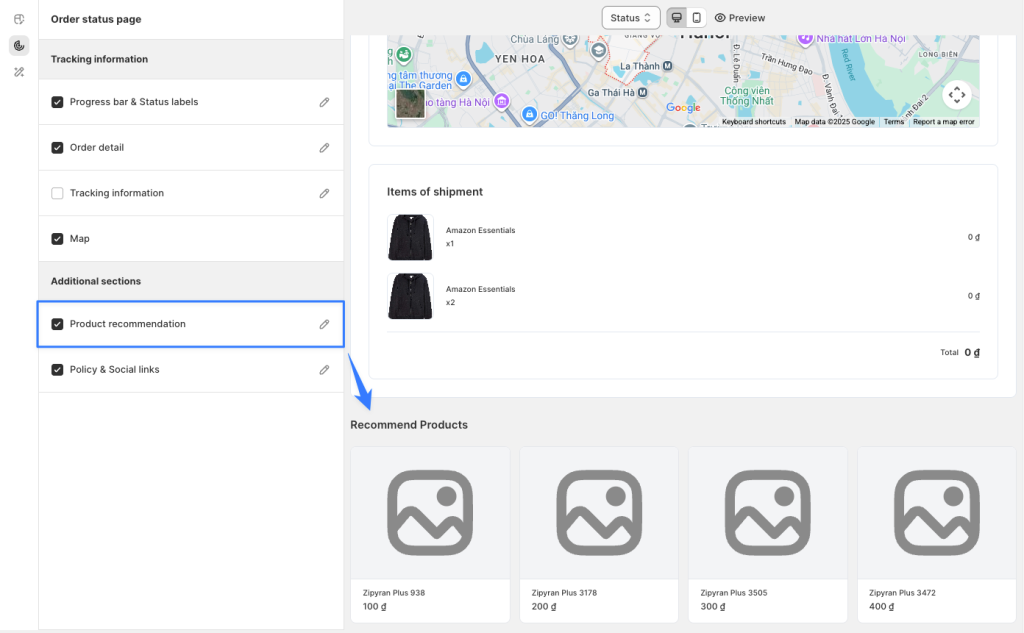The width and height of the screenshot is (1024, 633).
Task: Switch to mobile preview icon
Action: point(696,18)
